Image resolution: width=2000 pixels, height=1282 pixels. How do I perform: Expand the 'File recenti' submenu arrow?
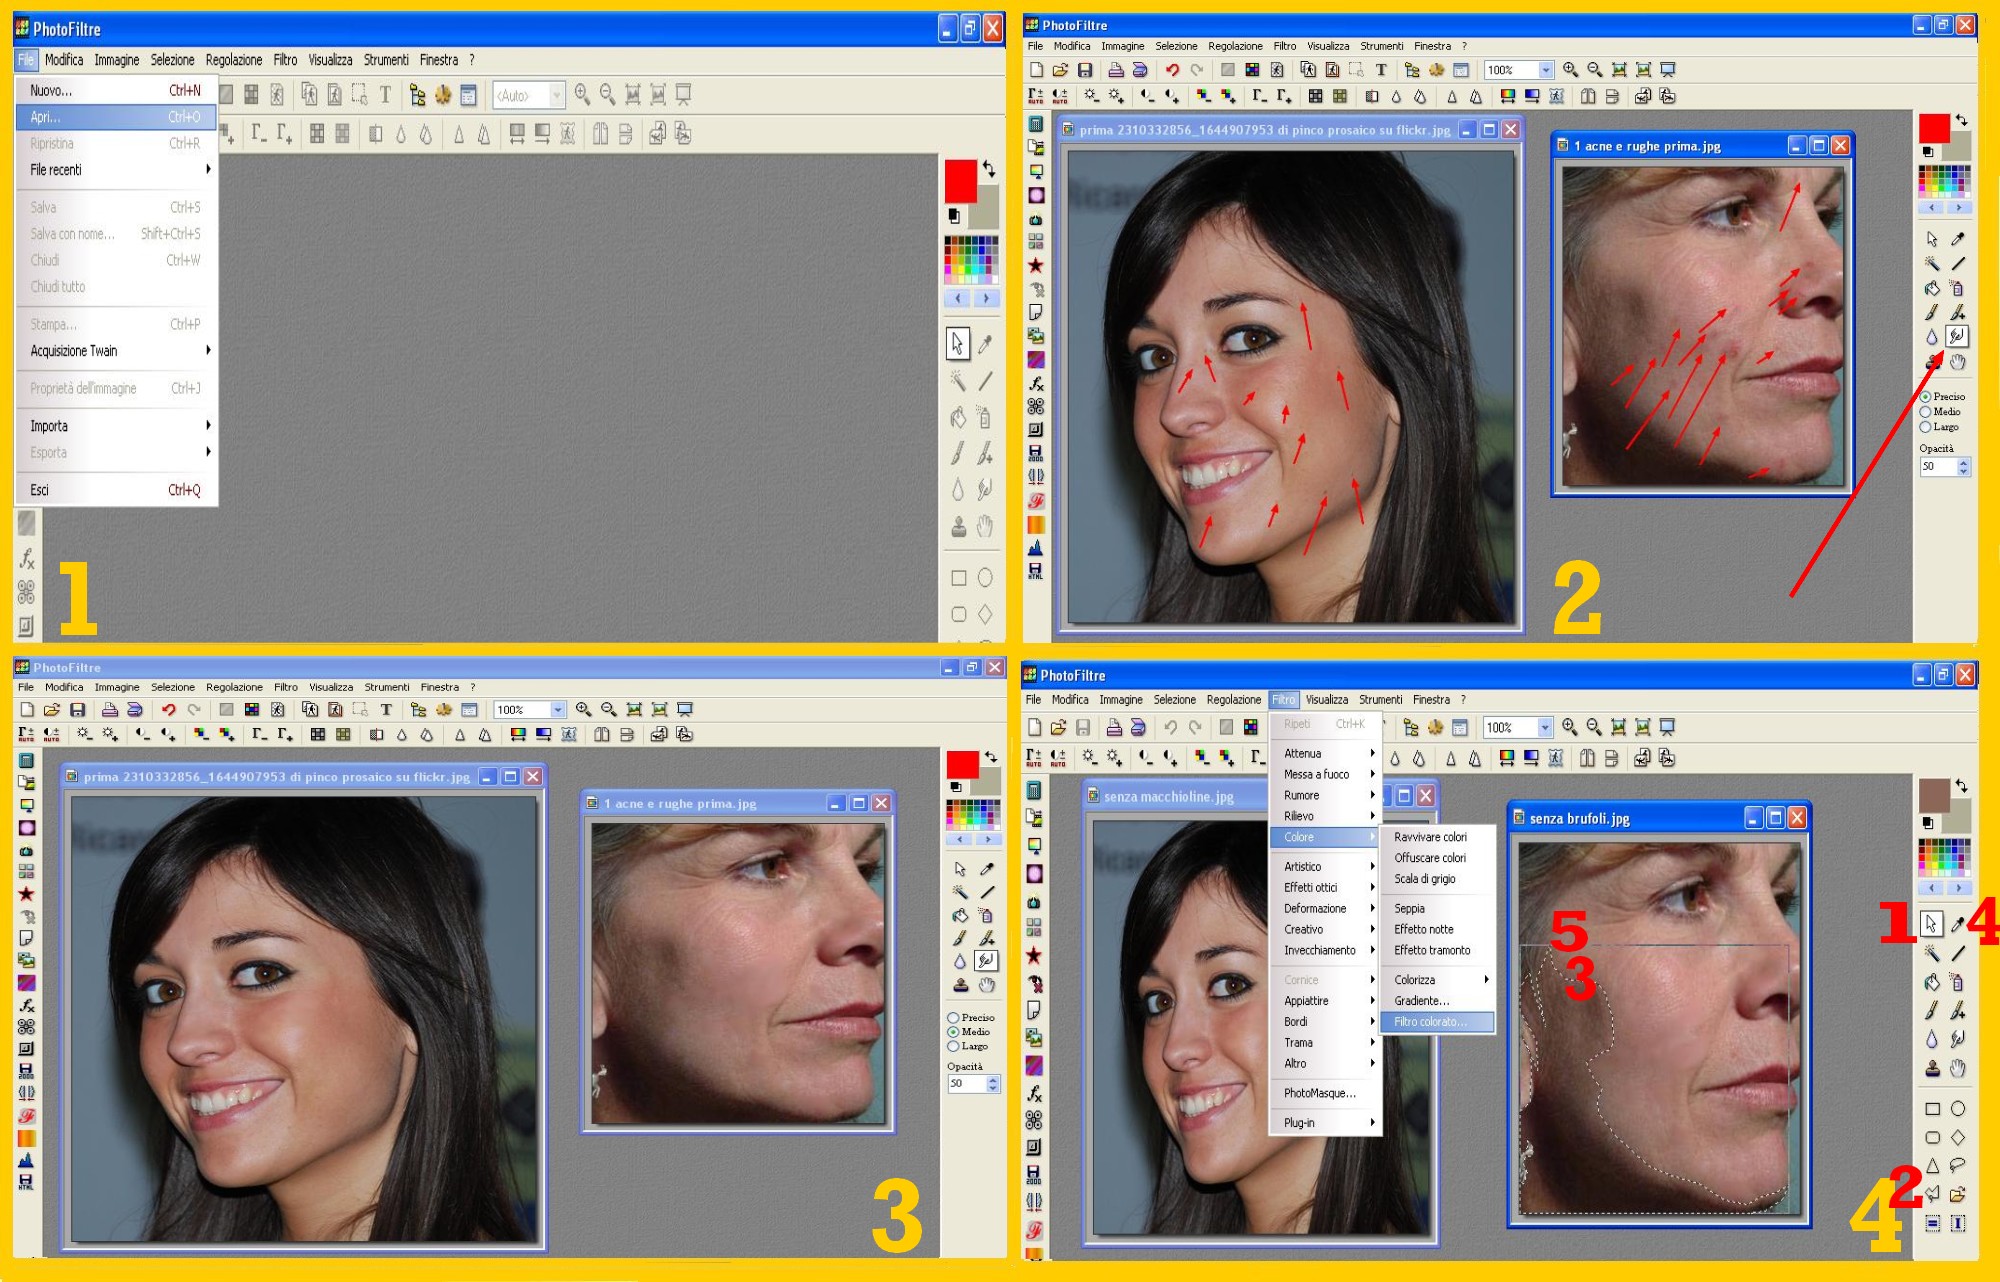click(x=207, y=170)
